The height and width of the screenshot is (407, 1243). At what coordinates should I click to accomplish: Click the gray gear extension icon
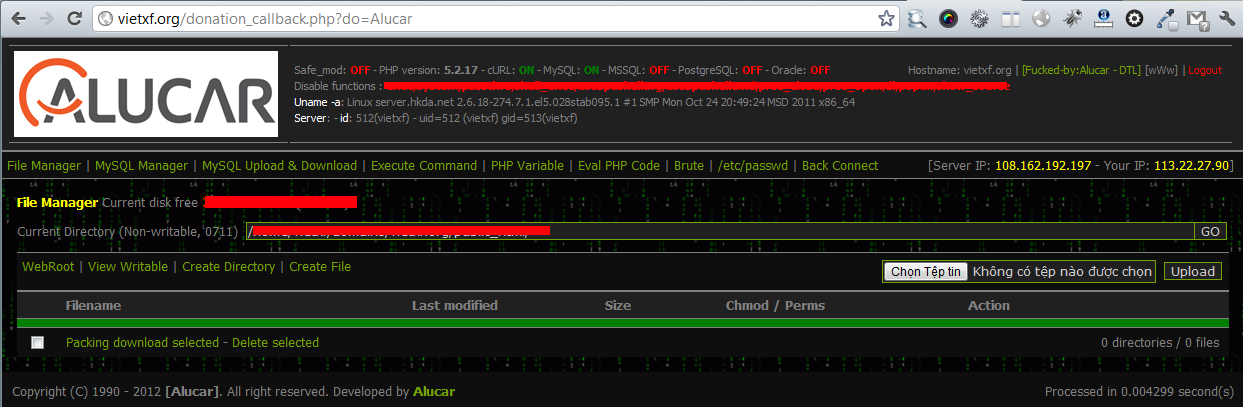point(979,18)
